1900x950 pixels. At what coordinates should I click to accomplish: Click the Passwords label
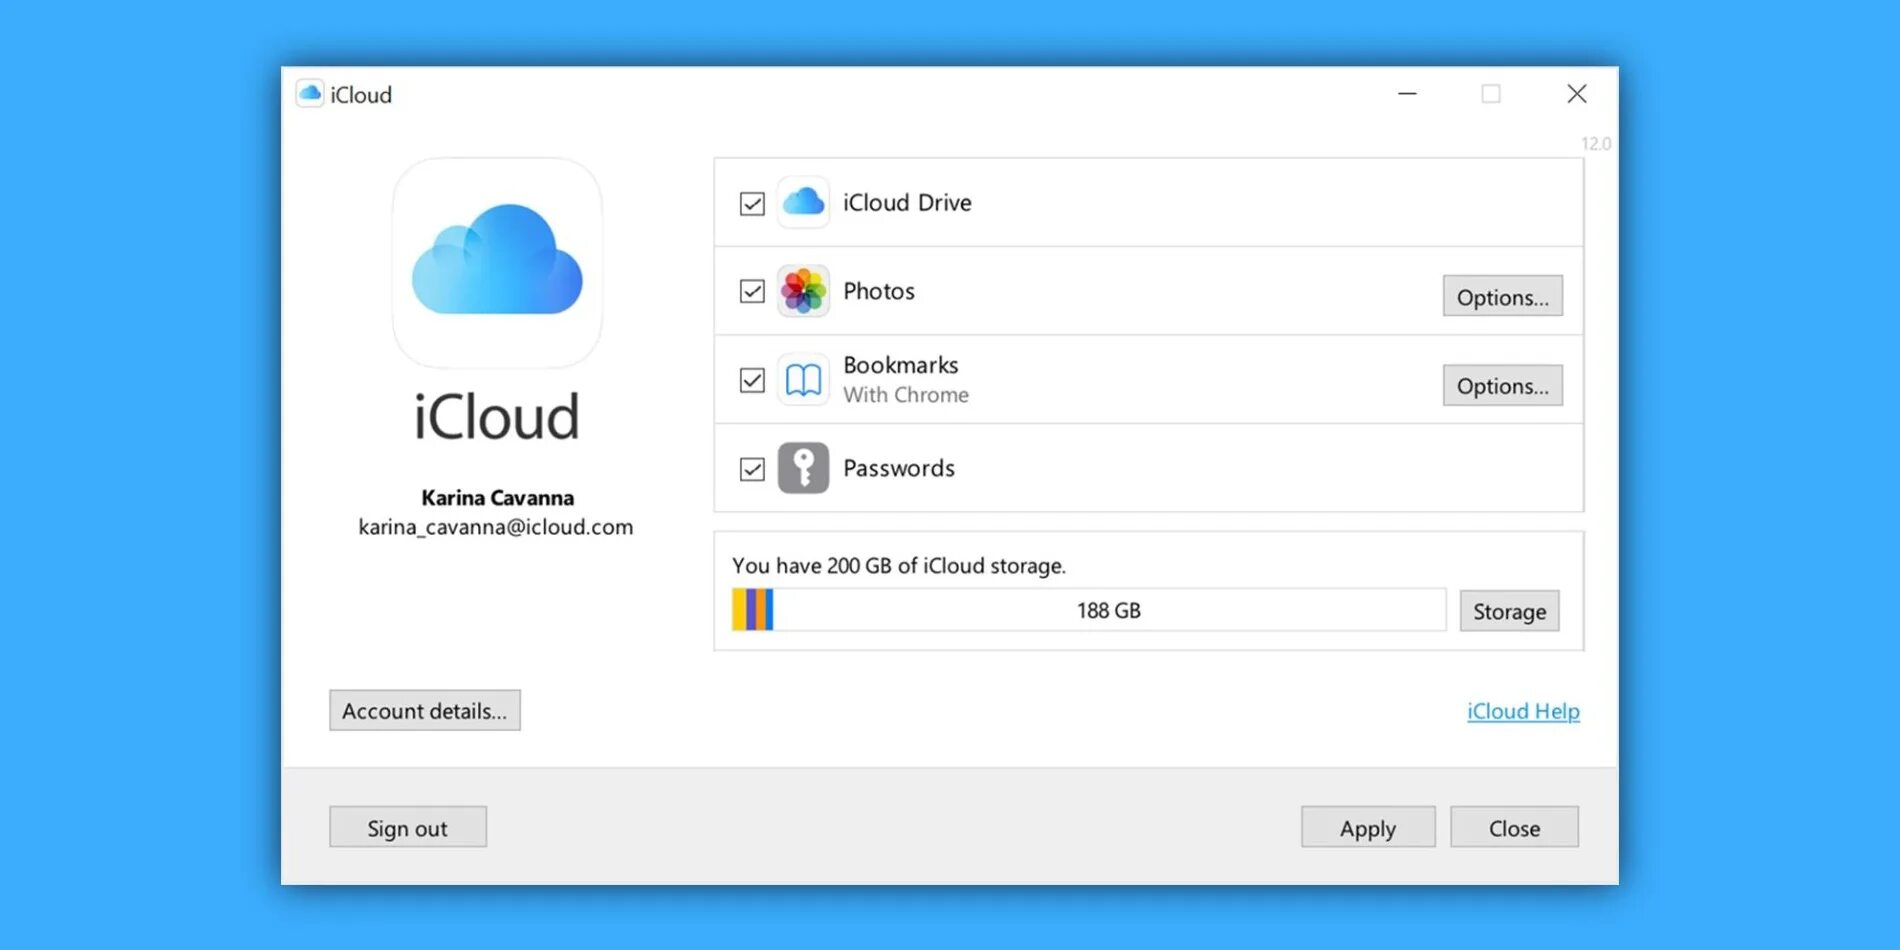click(x=899, y=468)
